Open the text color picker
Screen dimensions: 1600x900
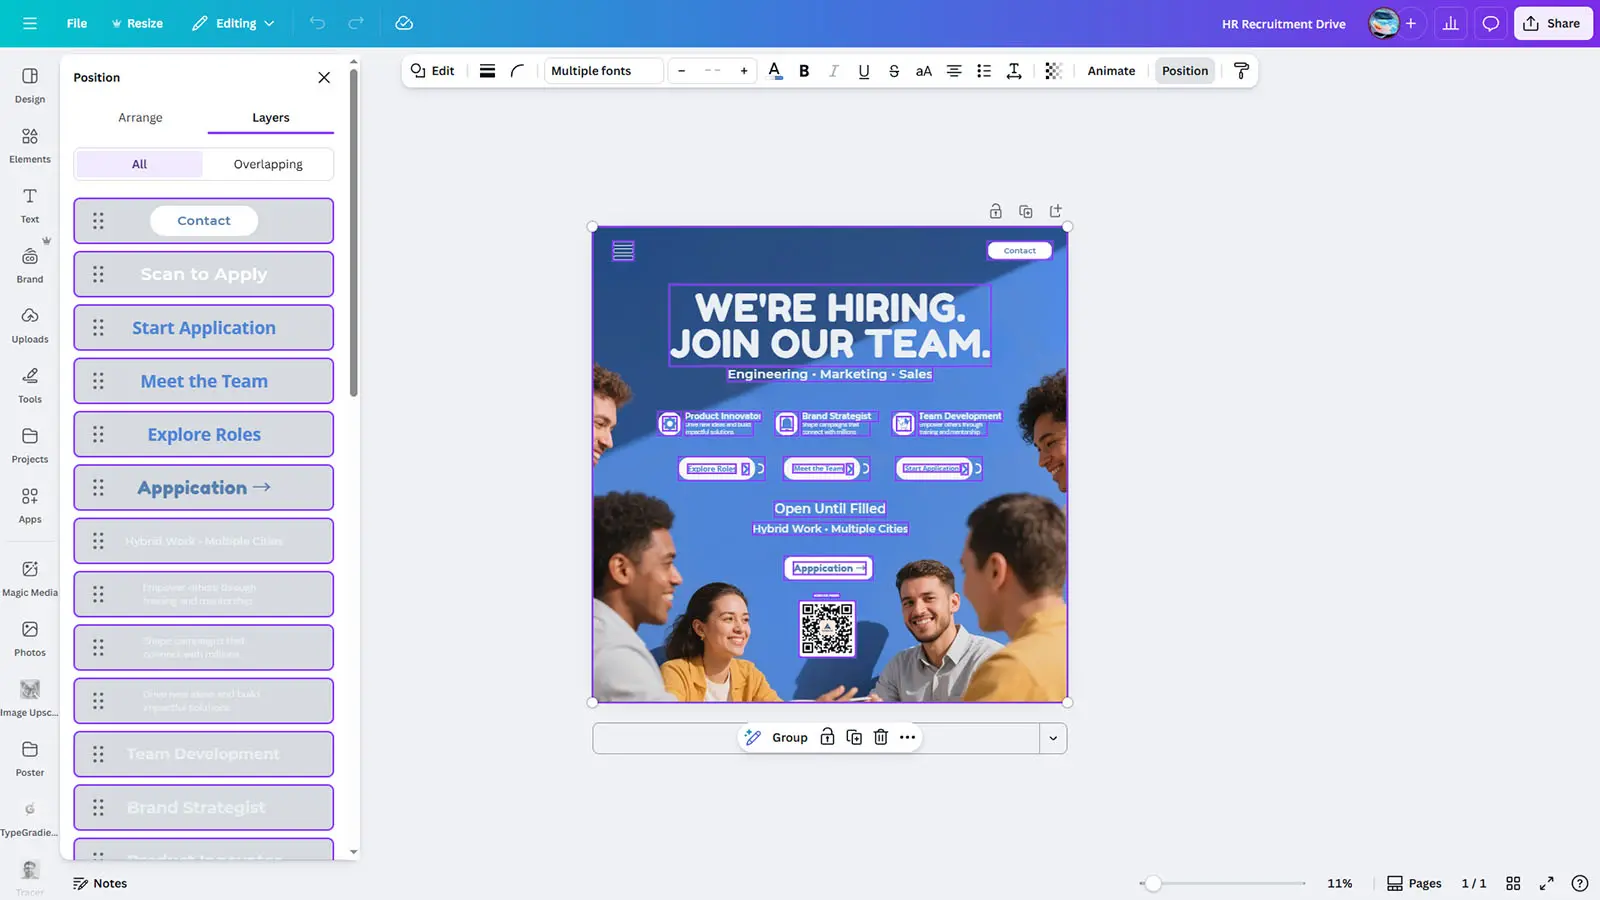(774, 71)
